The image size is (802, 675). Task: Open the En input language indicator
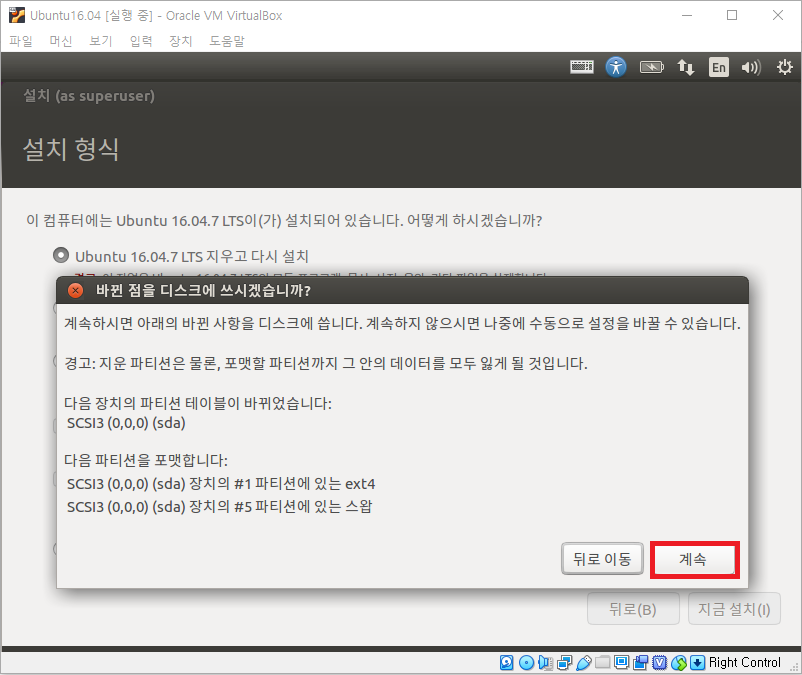[719, 67]
